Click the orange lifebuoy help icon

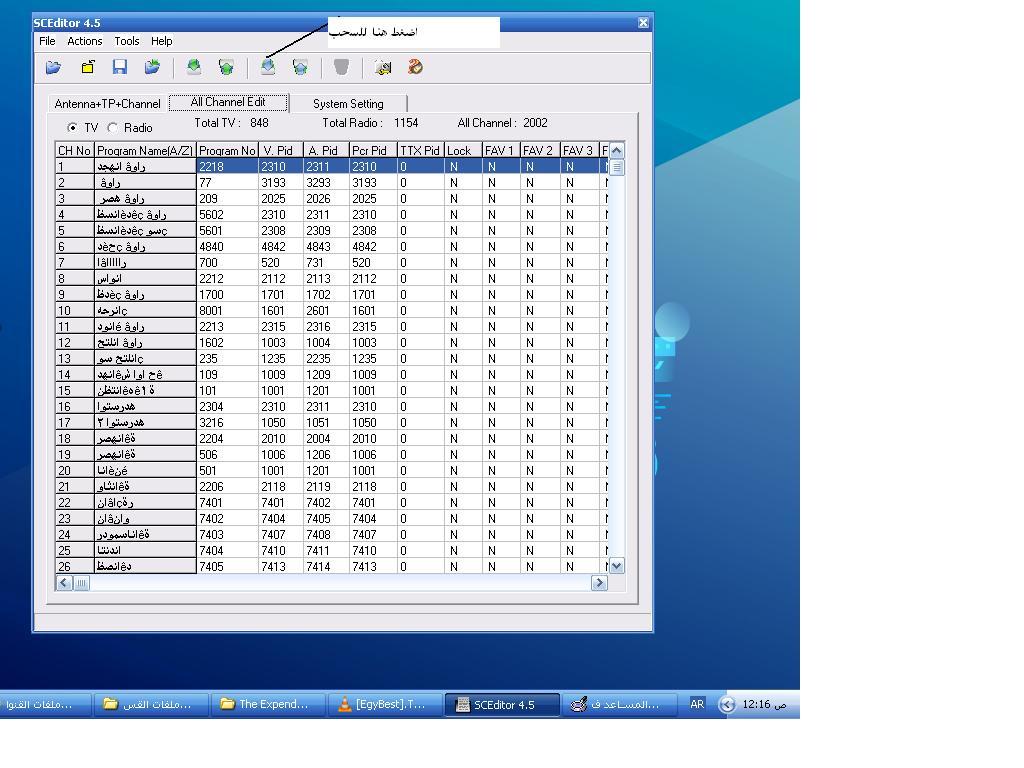(x=415, y=67)
